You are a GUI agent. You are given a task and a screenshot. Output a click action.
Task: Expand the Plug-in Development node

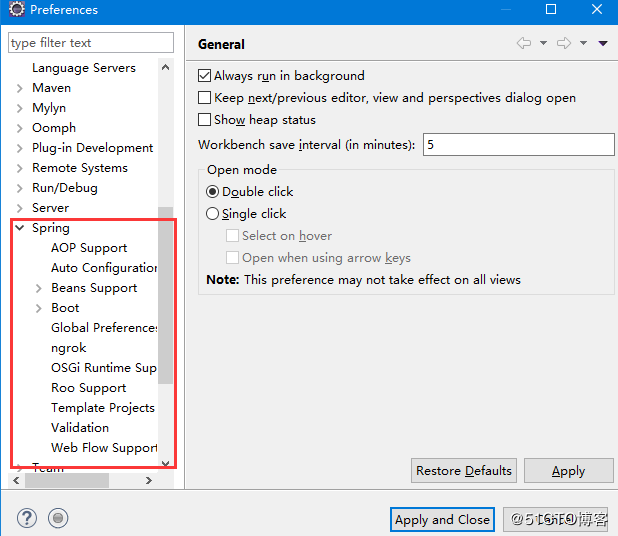[20, 148]
